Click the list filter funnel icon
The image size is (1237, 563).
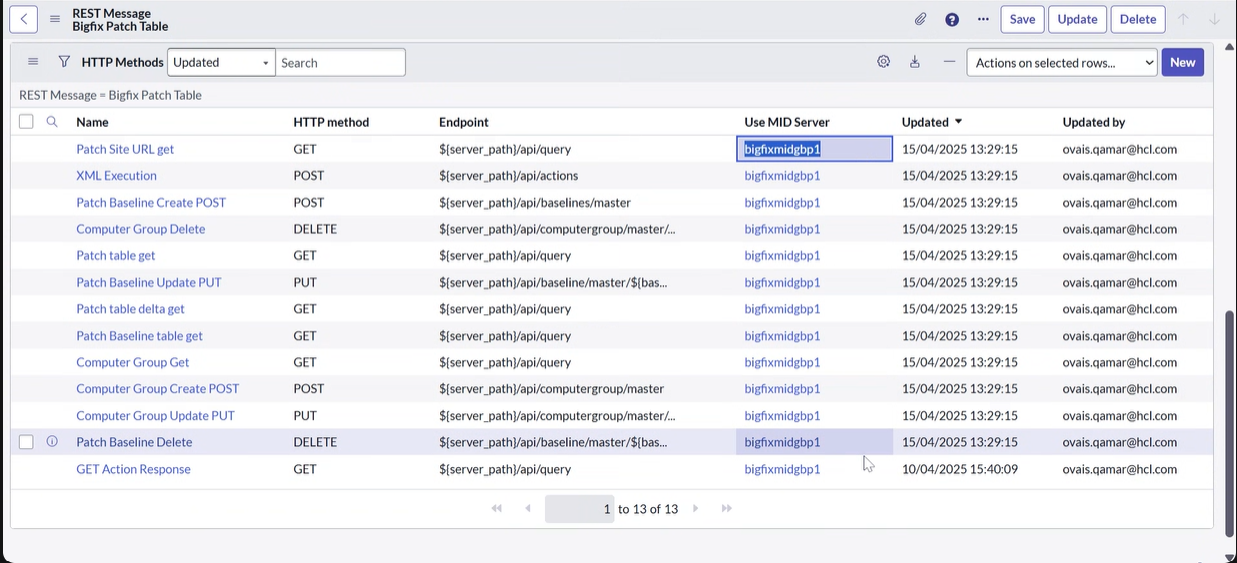point(64,62)
